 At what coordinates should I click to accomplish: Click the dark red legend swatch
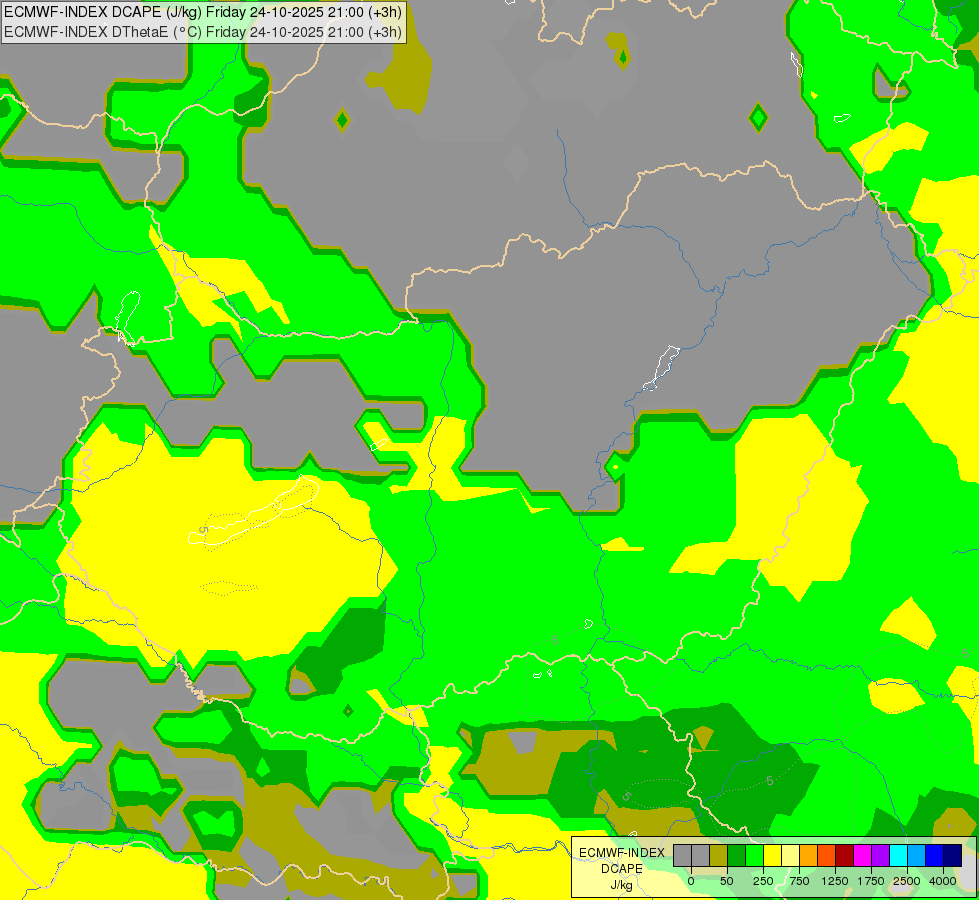click(845, 856)
